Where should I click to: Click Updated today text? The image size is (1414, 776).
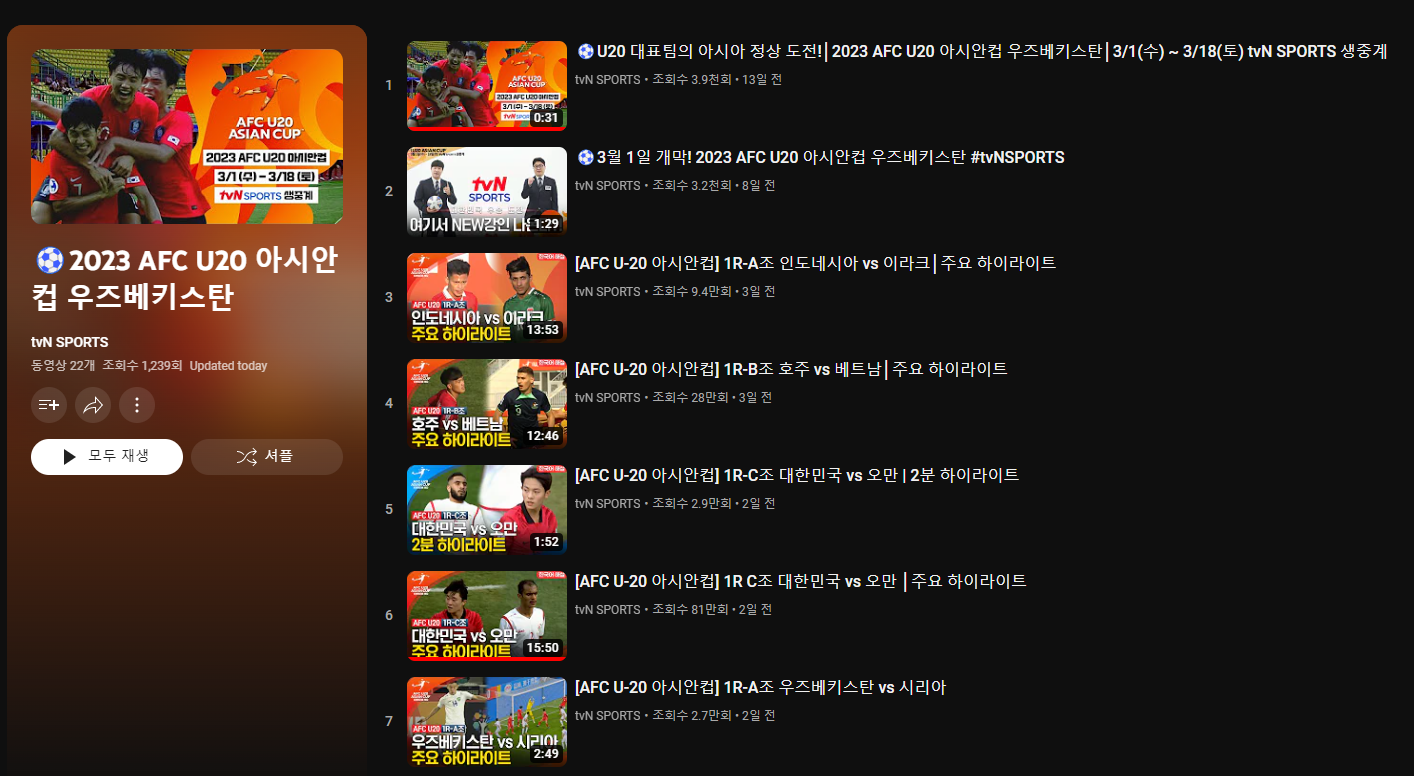[x=228, y=366]
